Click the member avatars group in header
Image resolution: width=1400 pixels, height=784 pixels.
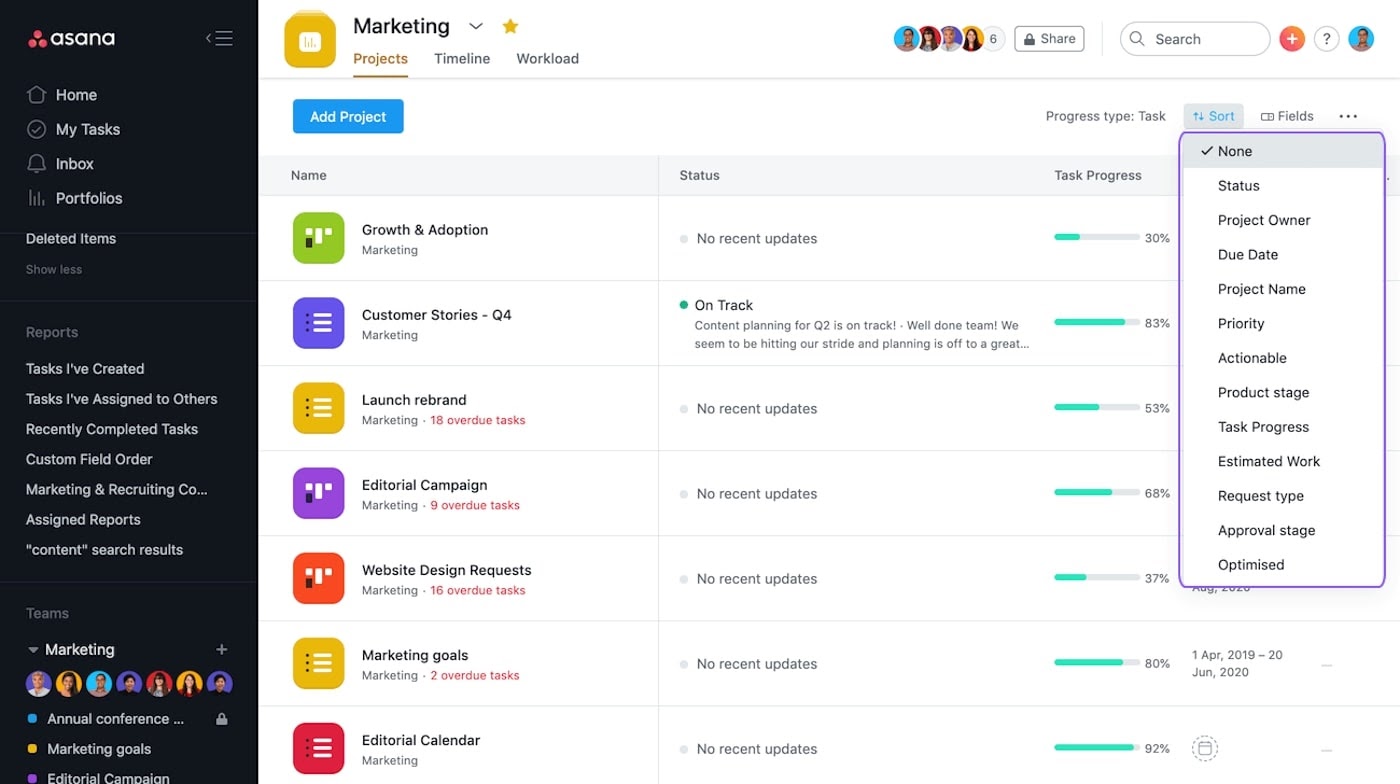(x=949, y=39)
